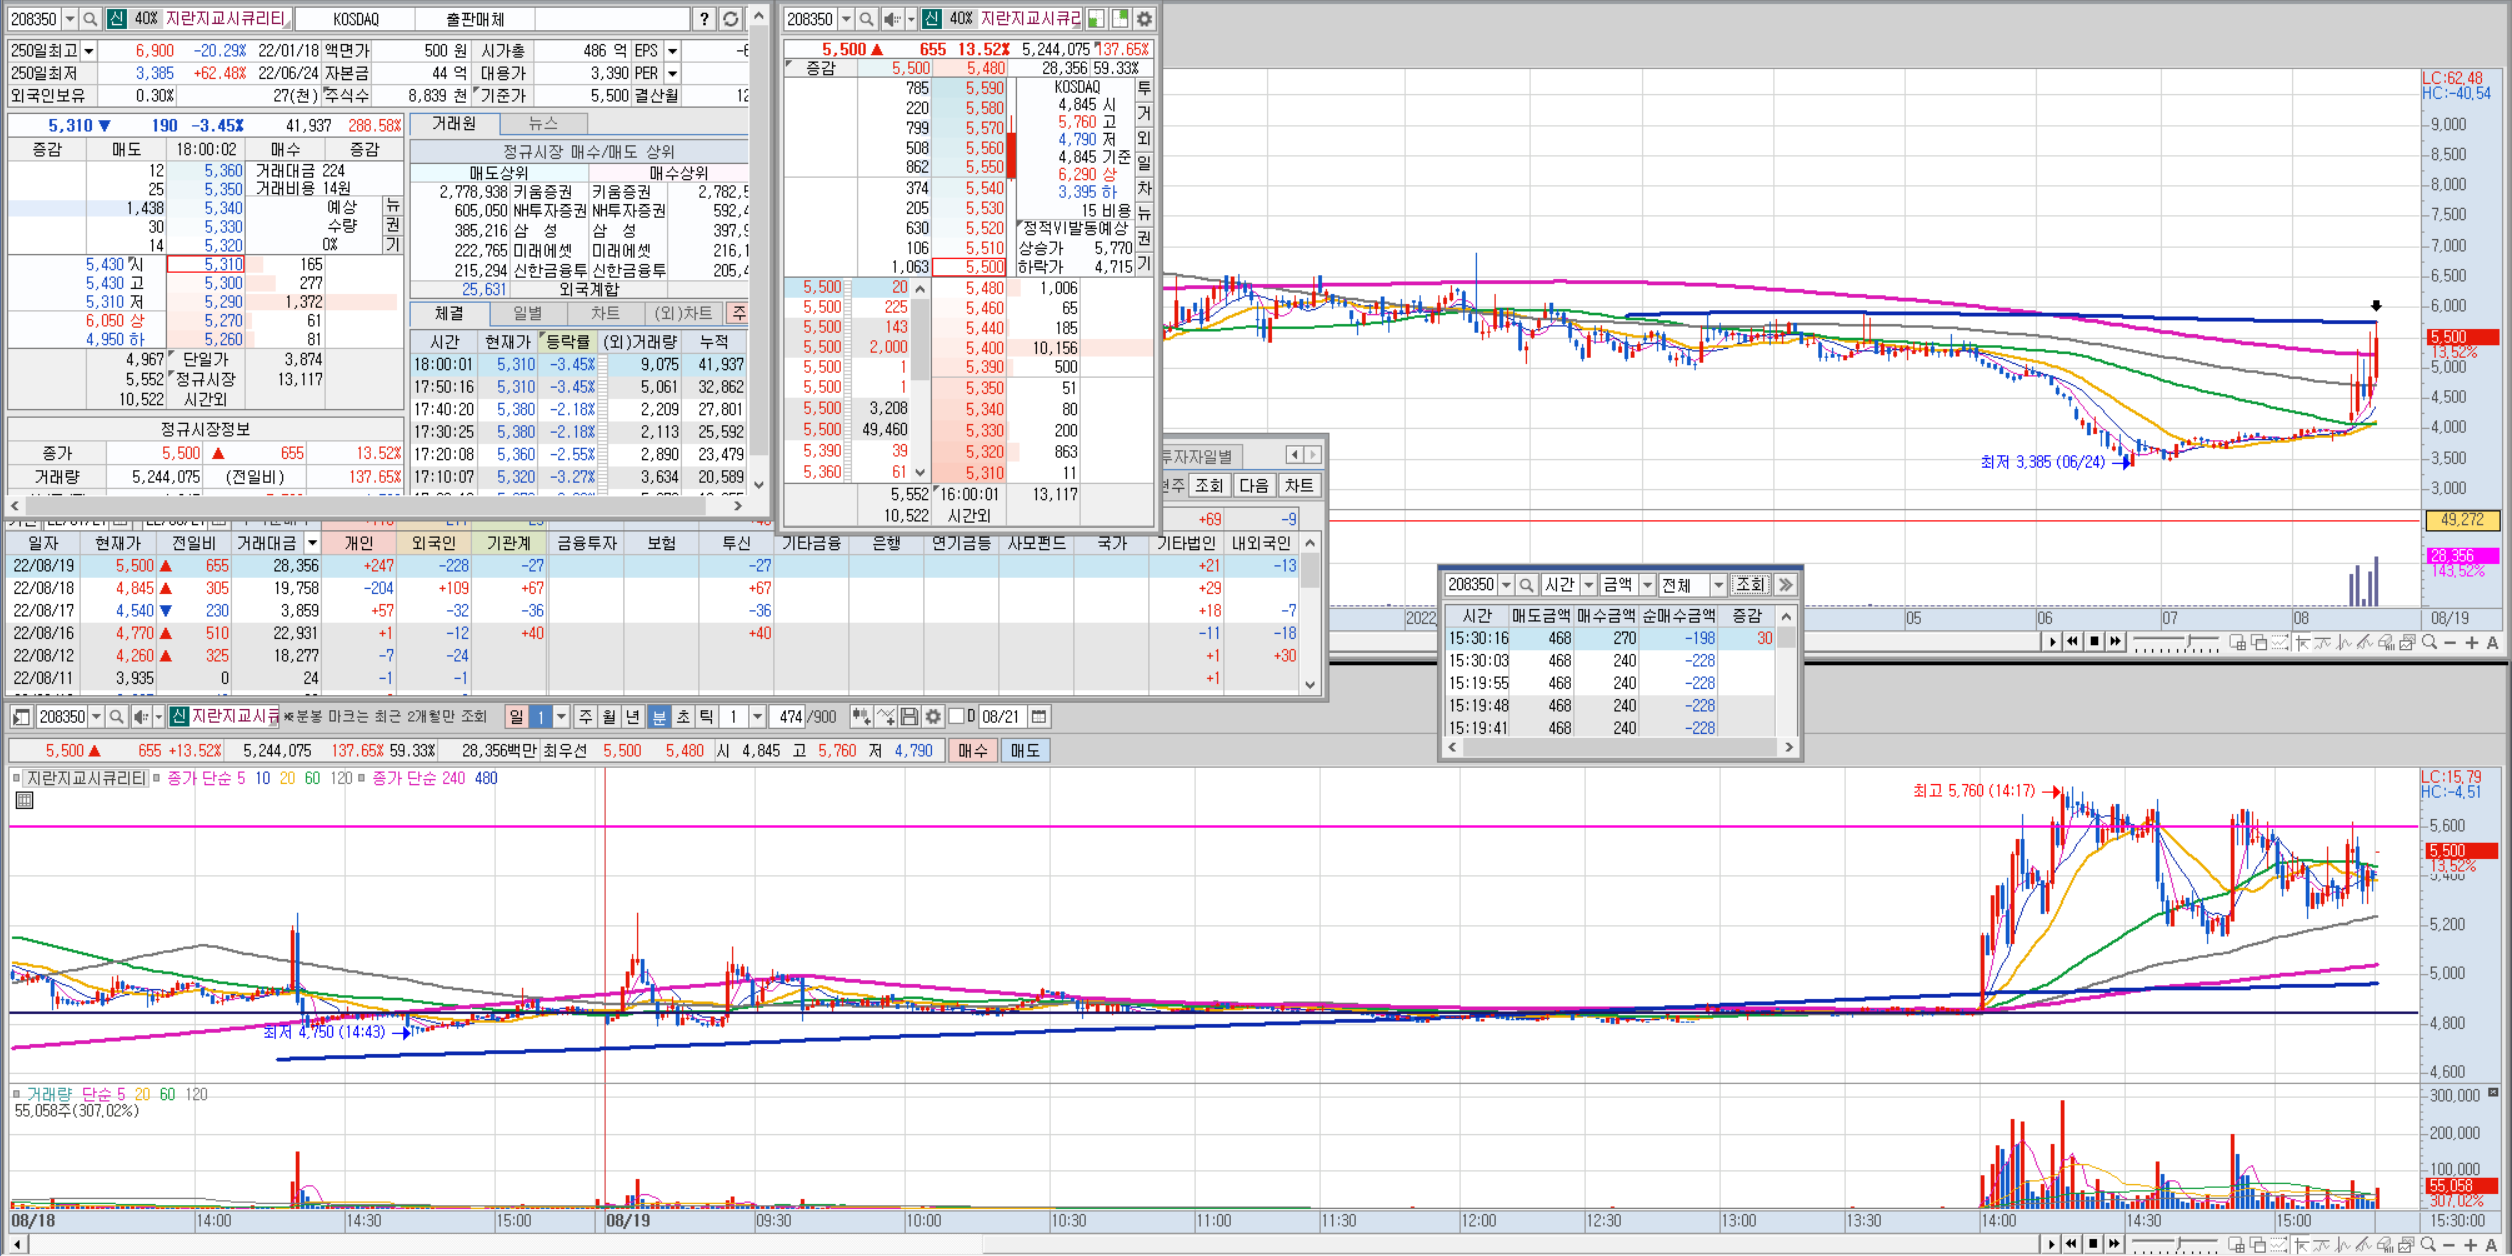The height and width of the screenshot is (1256, 2512).
Task: Click 매도 sell button above minute chart
Action: (x=1024, y=751)
